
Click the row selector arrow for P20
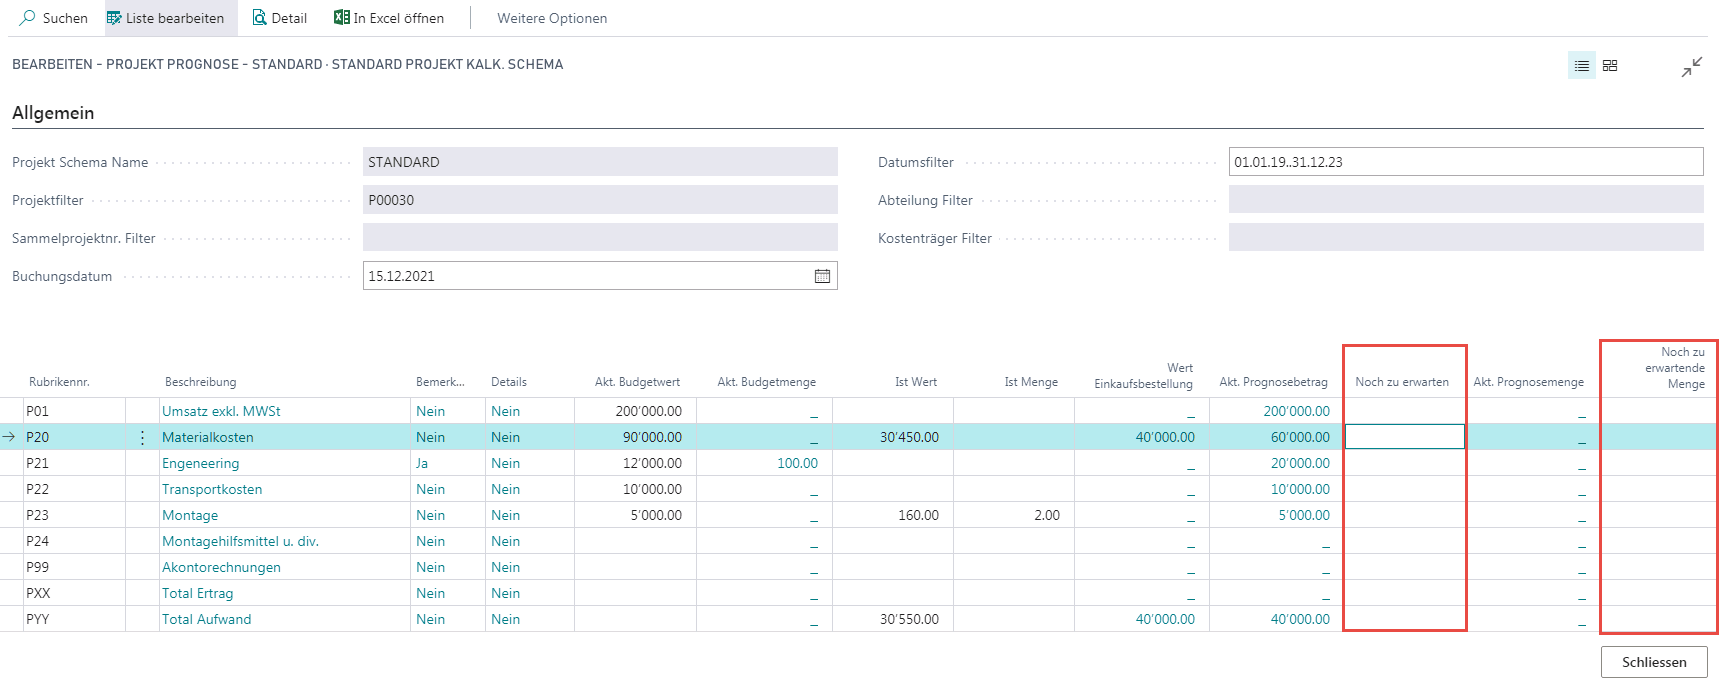coord(10,437)
